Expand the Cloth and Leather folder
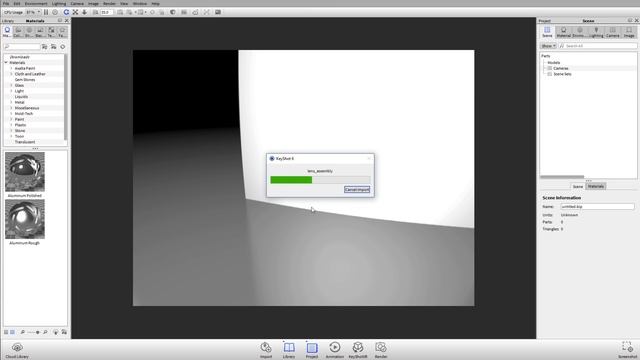This screenshot has width=640, height=360. pyautogui.click(x=11, y=74)
